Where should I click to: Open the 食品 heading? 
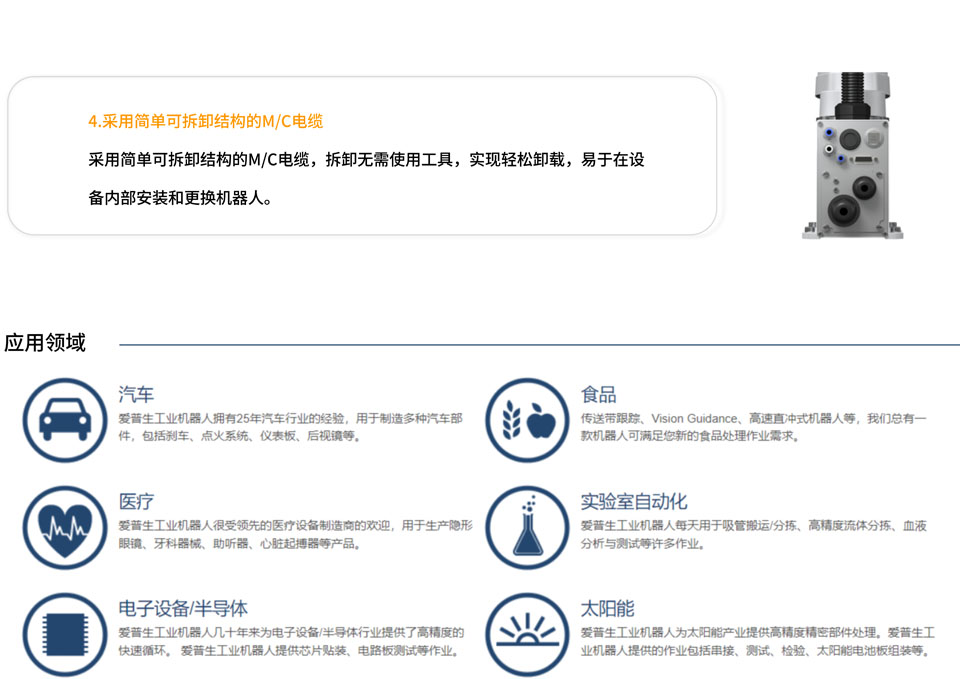click(598, 395)
